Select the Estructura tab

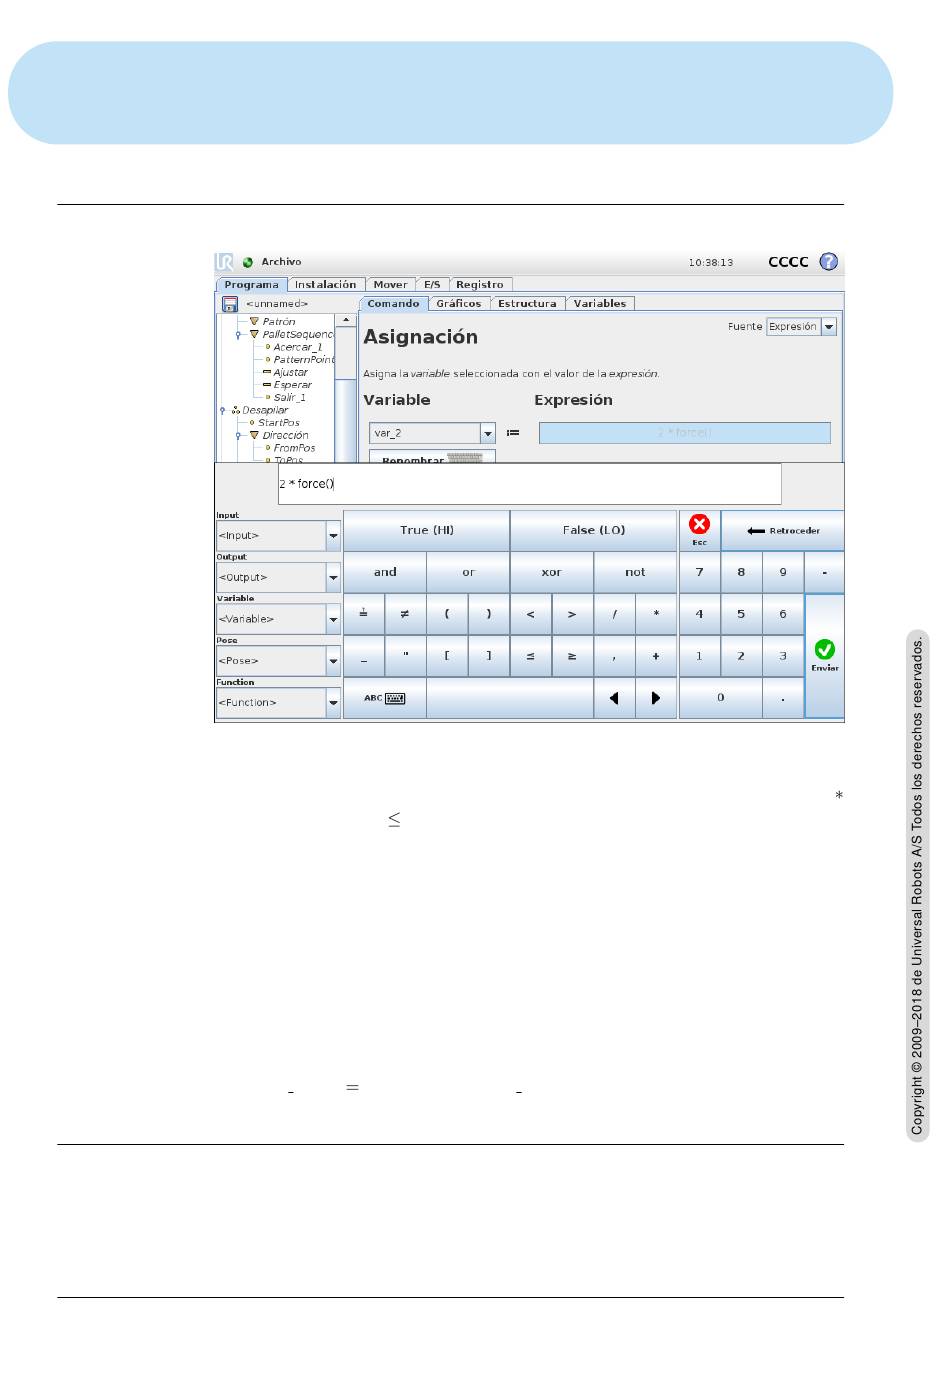click(527, 304)
